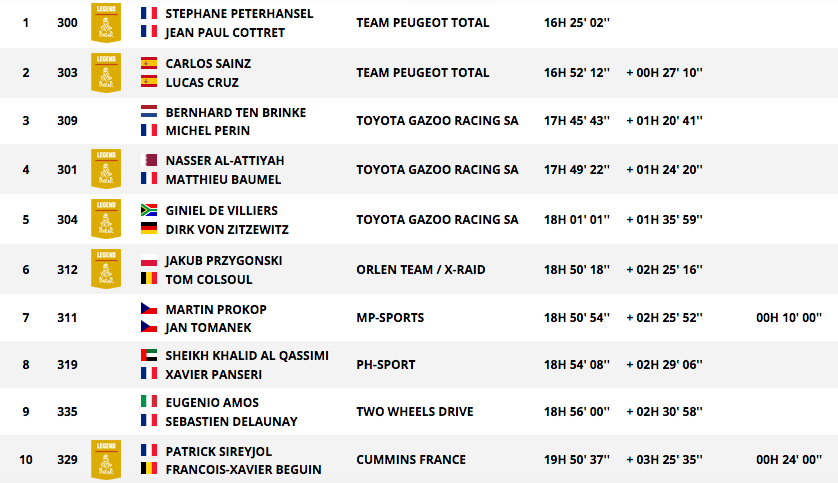Click Two Wheels Drive team name
The width and height of the screenshot is (838, 483).
point(415,412)
